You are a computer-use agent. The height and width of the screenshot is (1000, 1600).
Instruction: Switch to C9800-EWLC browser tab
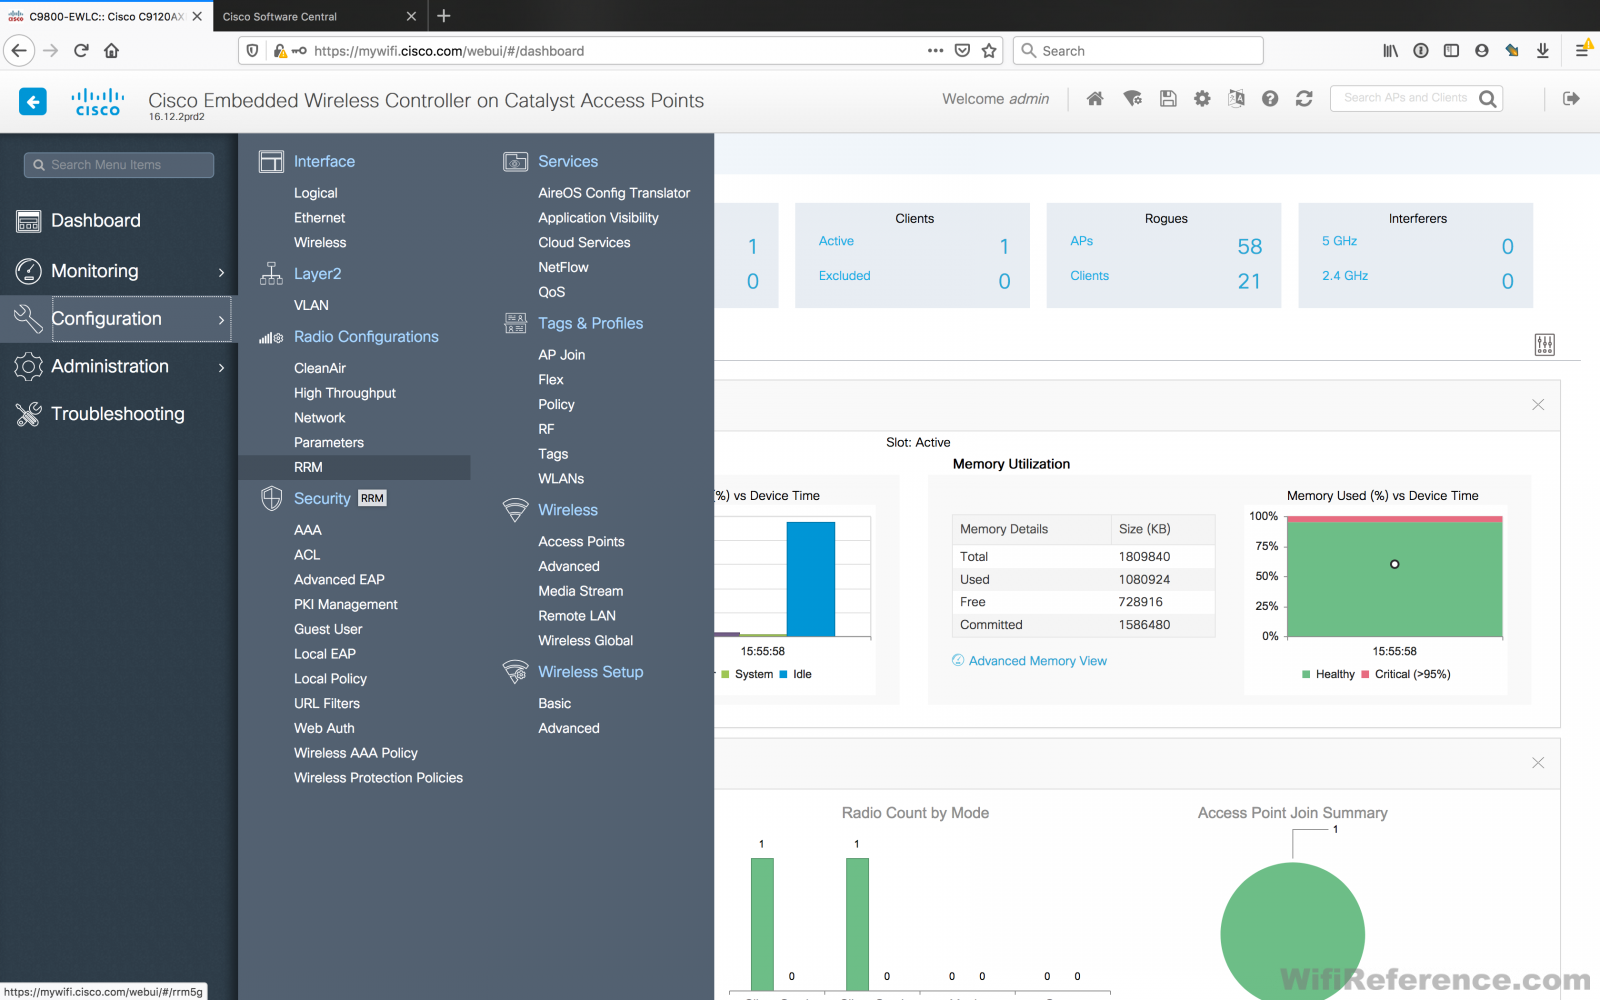click(x=105, y=16)
